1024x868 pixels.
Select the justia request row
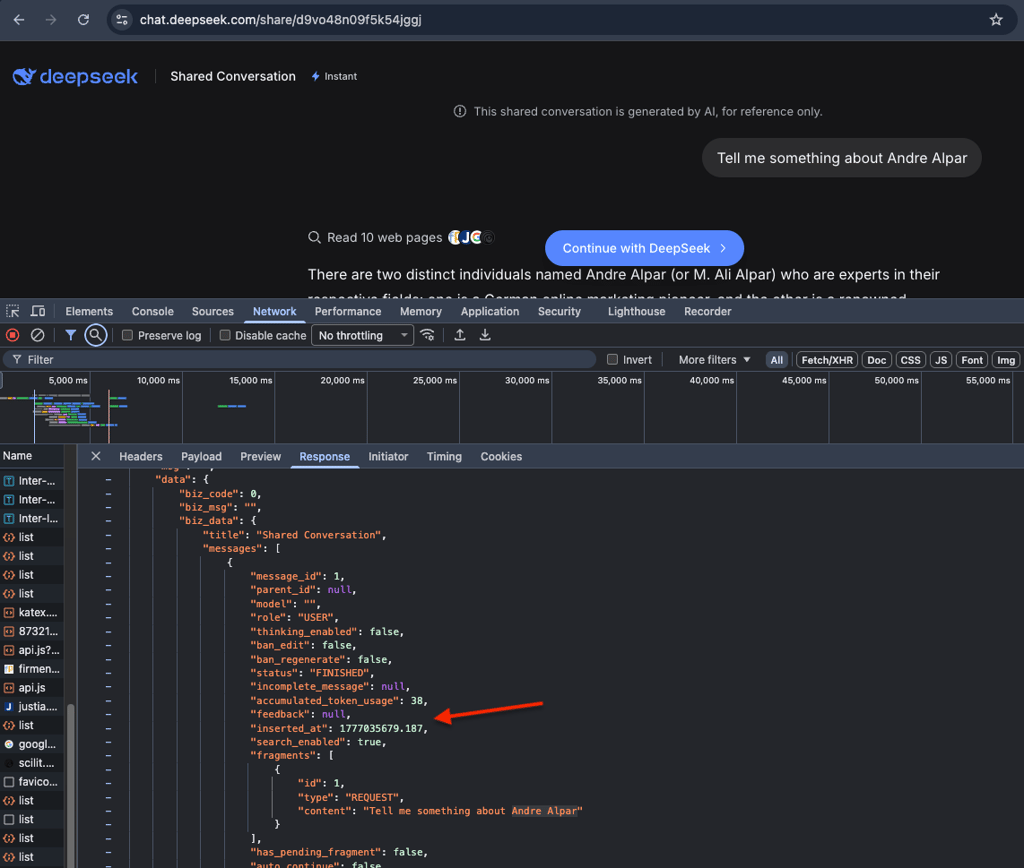coord(32,706)
